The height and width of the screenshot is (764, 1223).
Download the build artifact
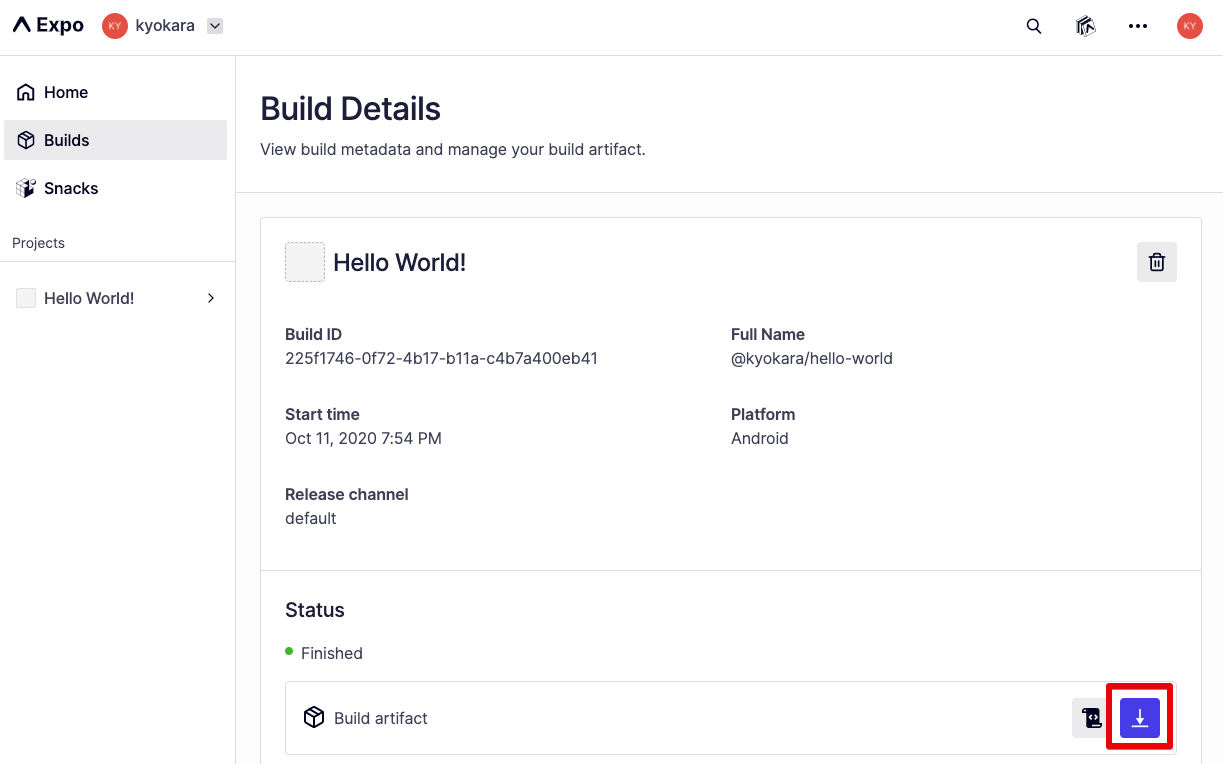(1139, 717)
